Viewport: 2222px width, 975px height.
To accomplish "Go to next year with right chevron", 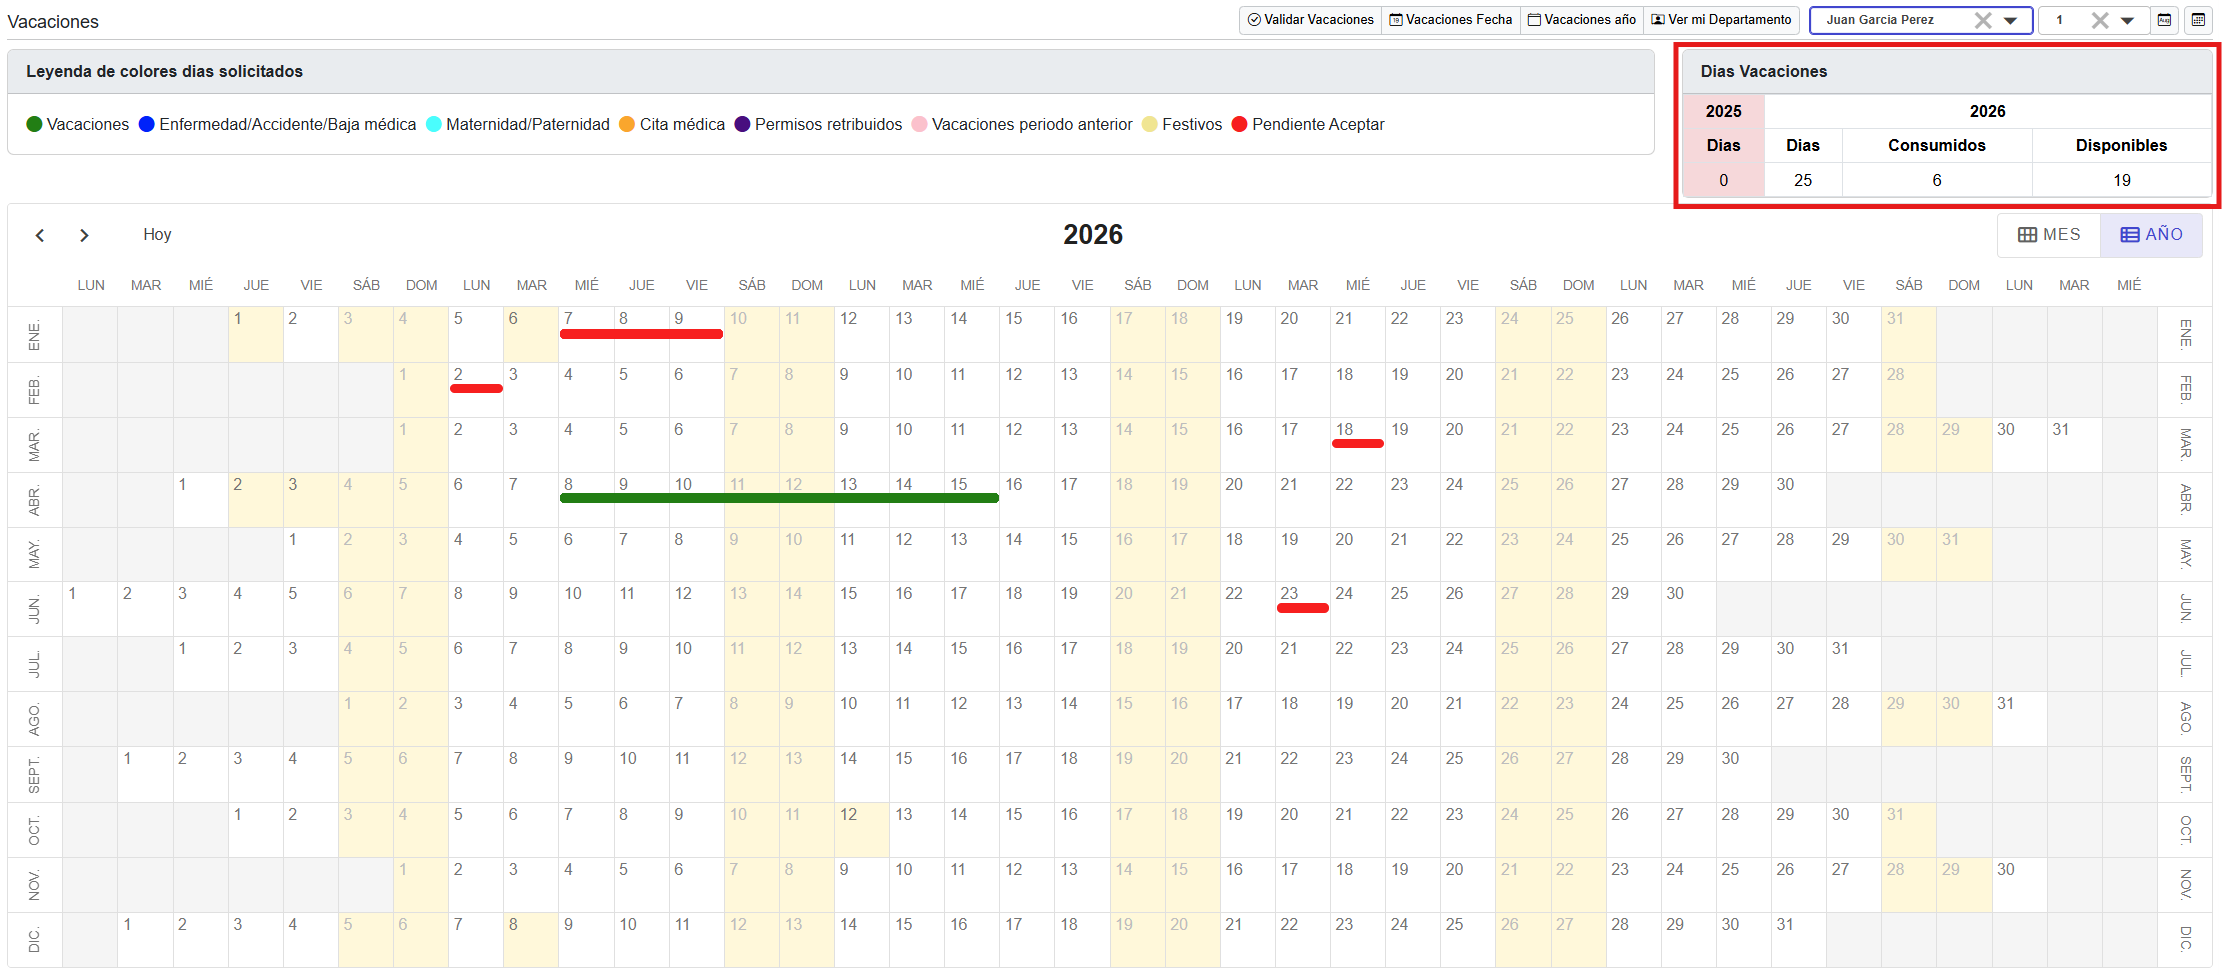I will 84,235.
